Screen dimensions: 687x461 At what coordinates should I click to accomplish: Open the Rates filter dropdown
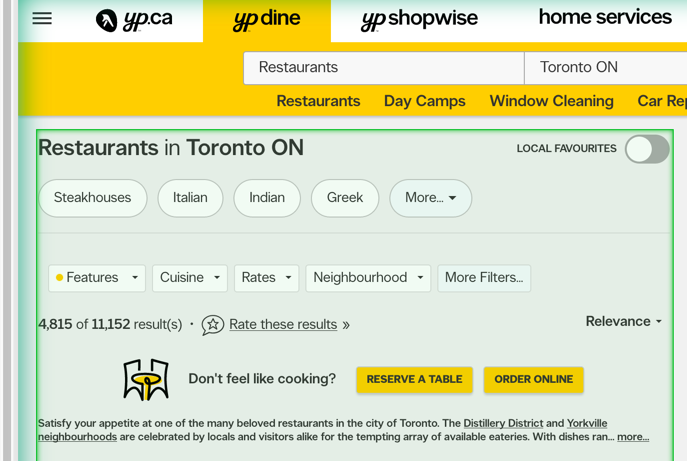point(266,278)
